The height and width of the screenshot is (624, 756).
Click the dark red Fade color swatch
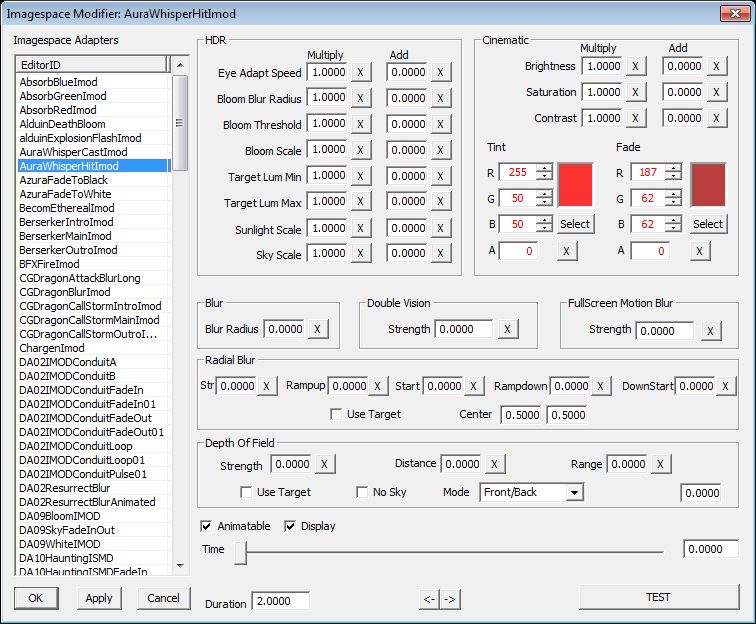708,185
